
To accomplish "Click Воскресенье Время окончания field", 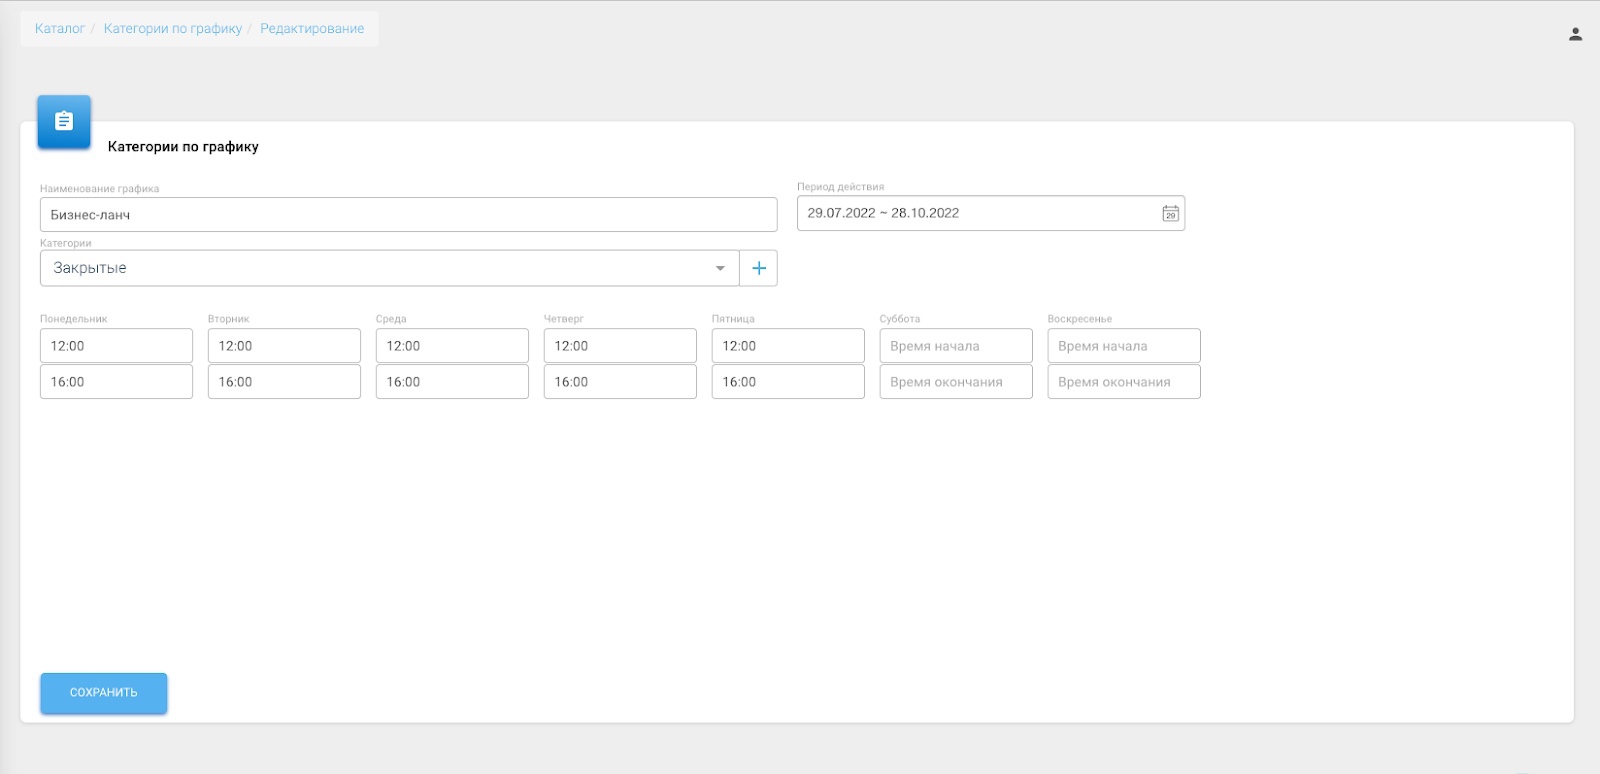I will [x=1124, y=382].
